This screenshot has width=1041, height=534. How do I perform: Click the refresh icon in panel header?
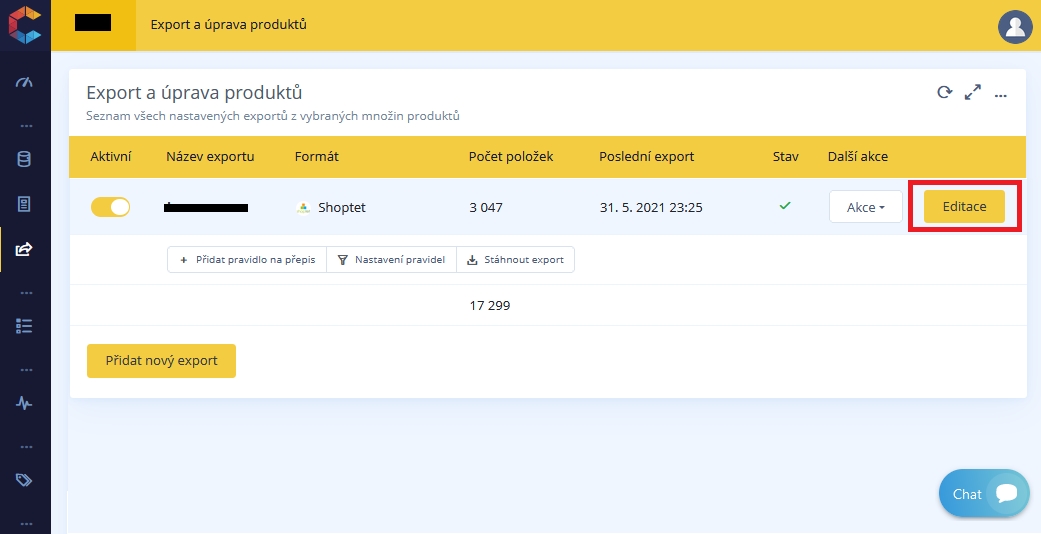tap(944, 93)
